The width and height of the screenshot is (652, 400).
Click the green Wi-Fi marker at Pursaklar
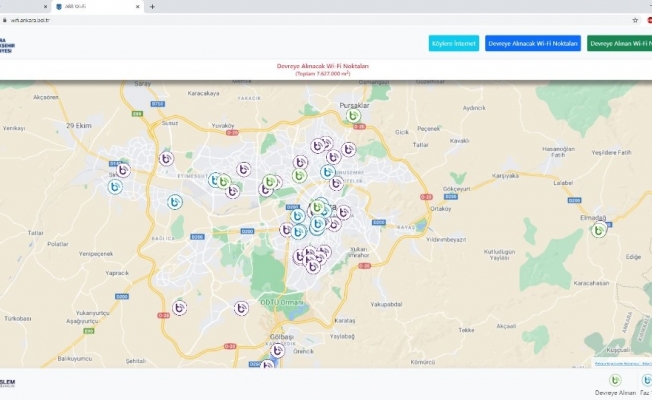pos(353,116)
